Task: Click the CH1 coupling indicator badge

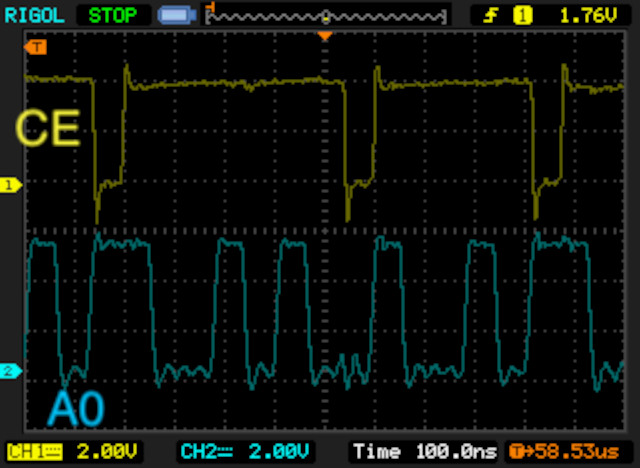Action: click(35, 452)
